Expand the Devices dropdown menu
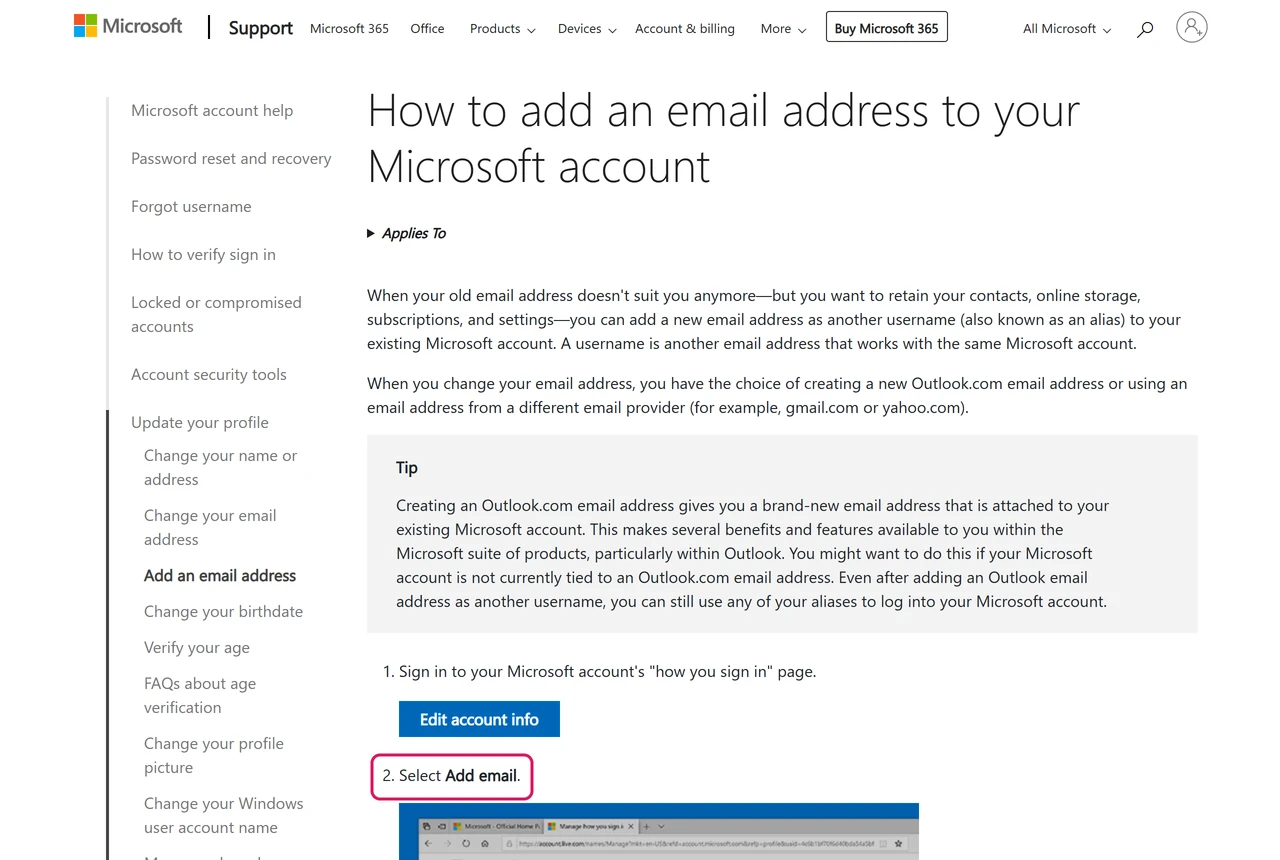The width and height of the screenshot is (1280, 860). 587,29
